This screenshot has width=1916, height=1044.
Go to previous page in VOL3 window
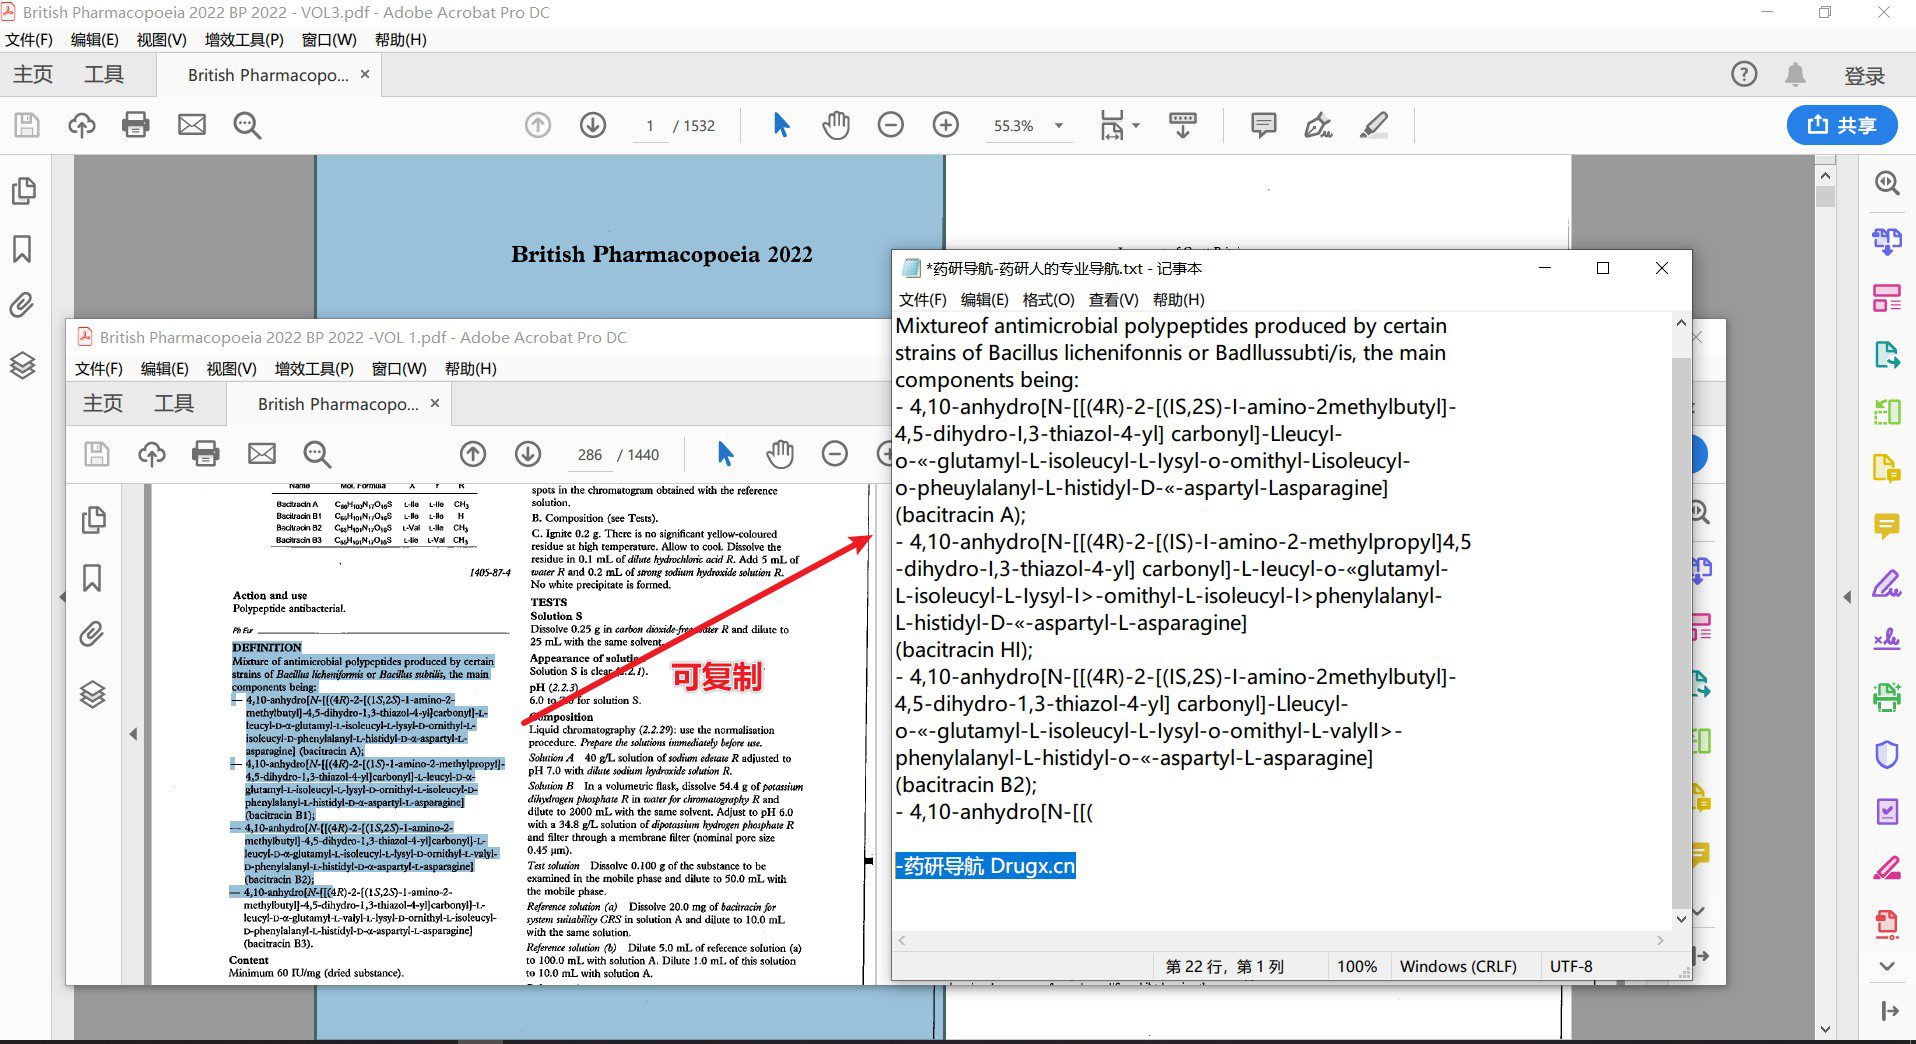coord(538,125)
